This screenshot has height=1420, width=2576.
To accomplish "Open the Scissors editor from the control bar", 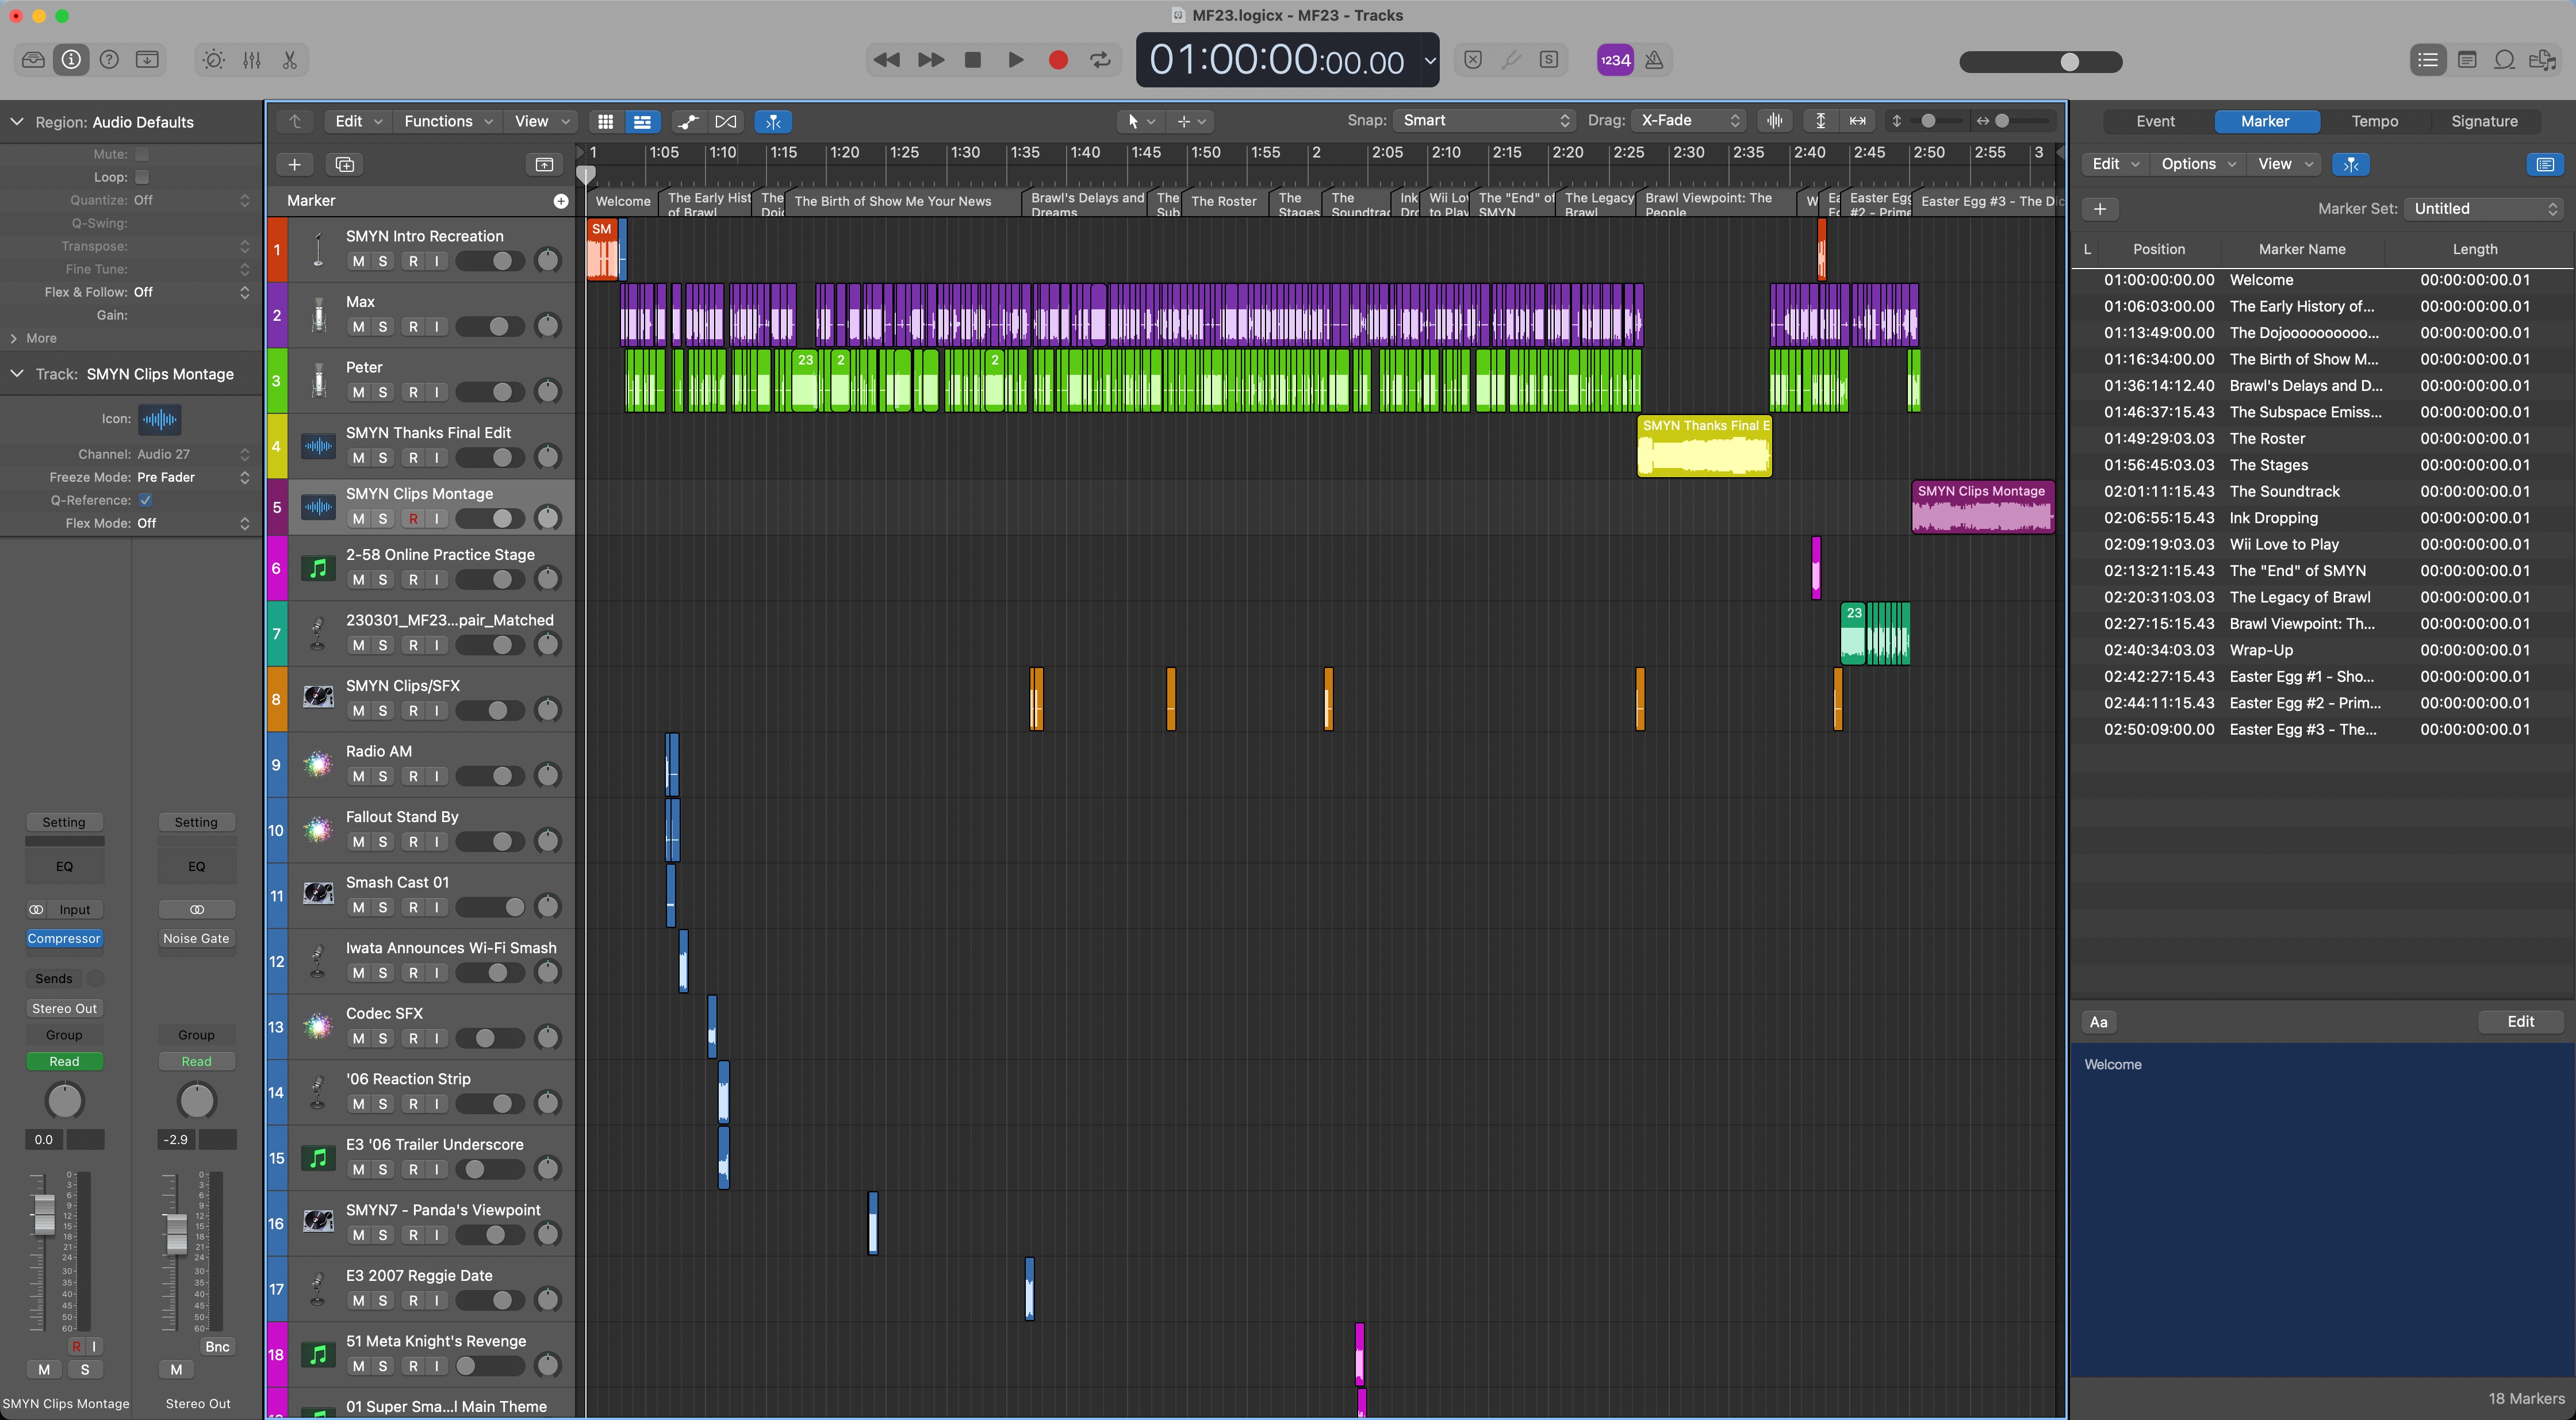I will click(x=290, y=60).
